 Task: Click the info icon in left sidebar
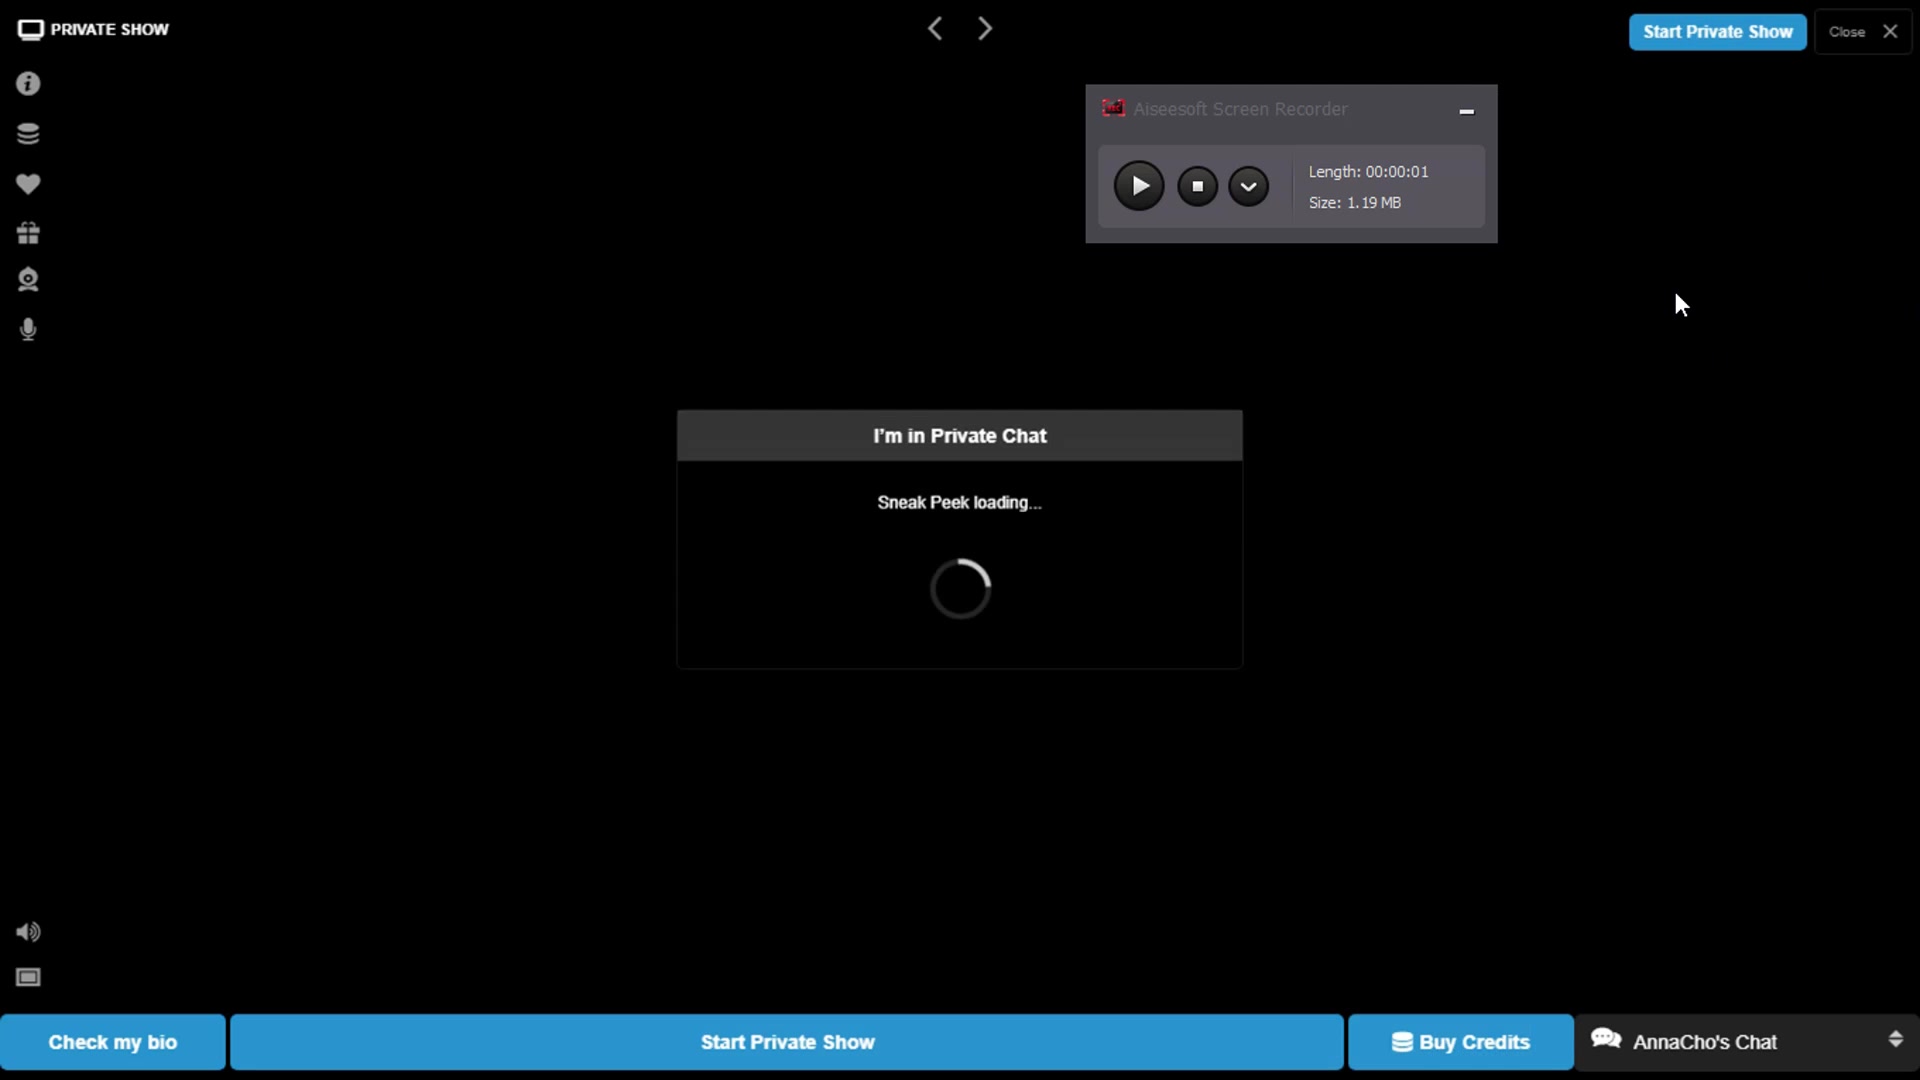[28, 84]
